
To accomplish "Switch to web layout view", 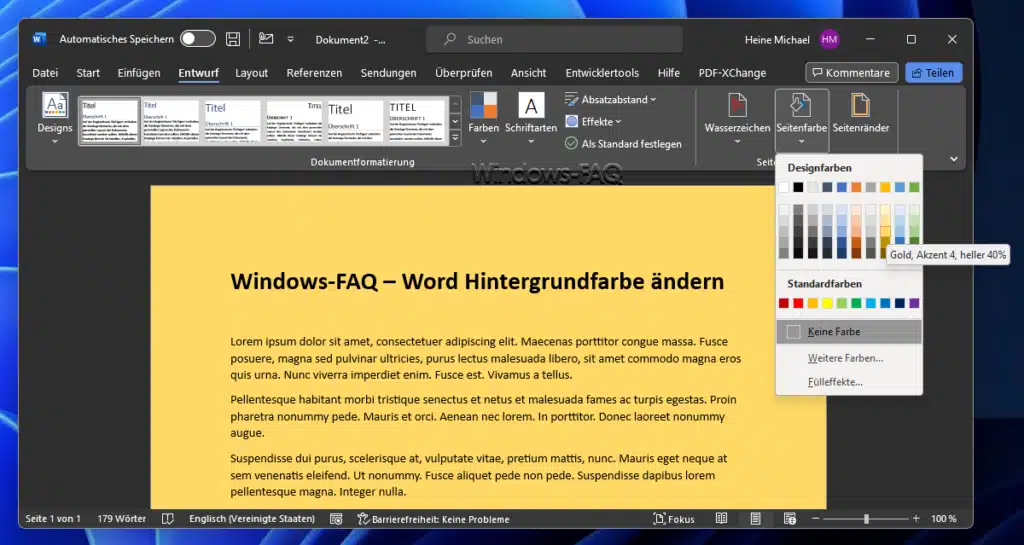I will click(x=790, y=519).
